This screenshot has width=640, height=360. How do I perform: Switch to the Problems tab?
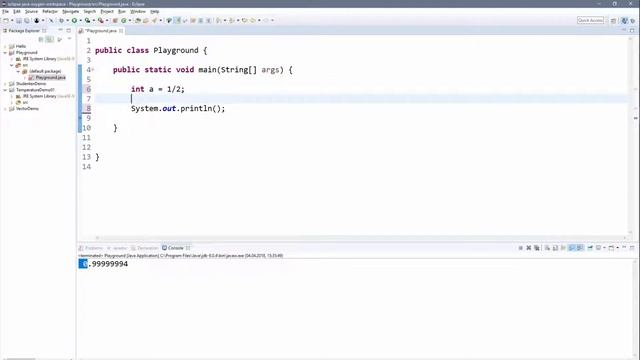pos(91,248)
